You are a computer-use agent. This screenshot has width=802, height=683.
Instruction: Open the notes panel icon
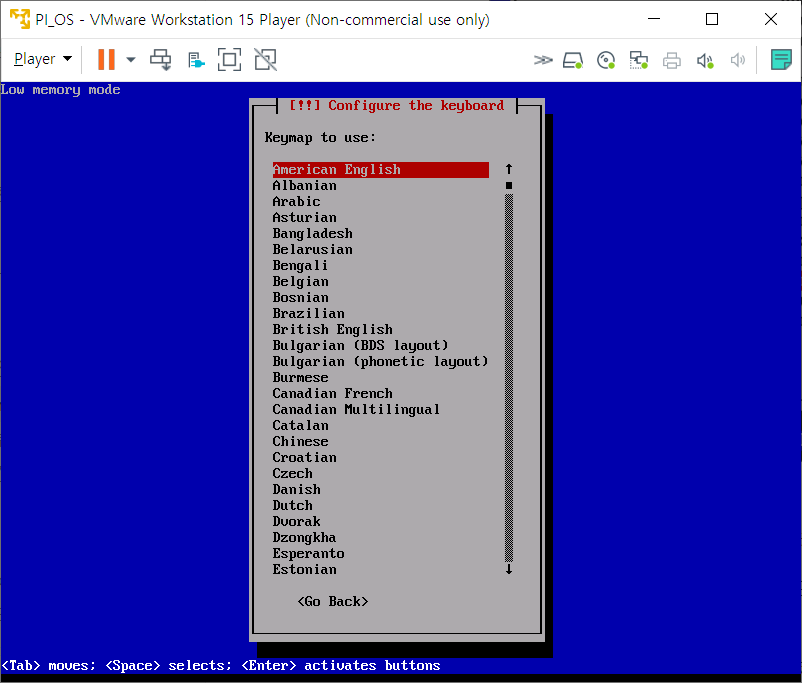point(781,60)
